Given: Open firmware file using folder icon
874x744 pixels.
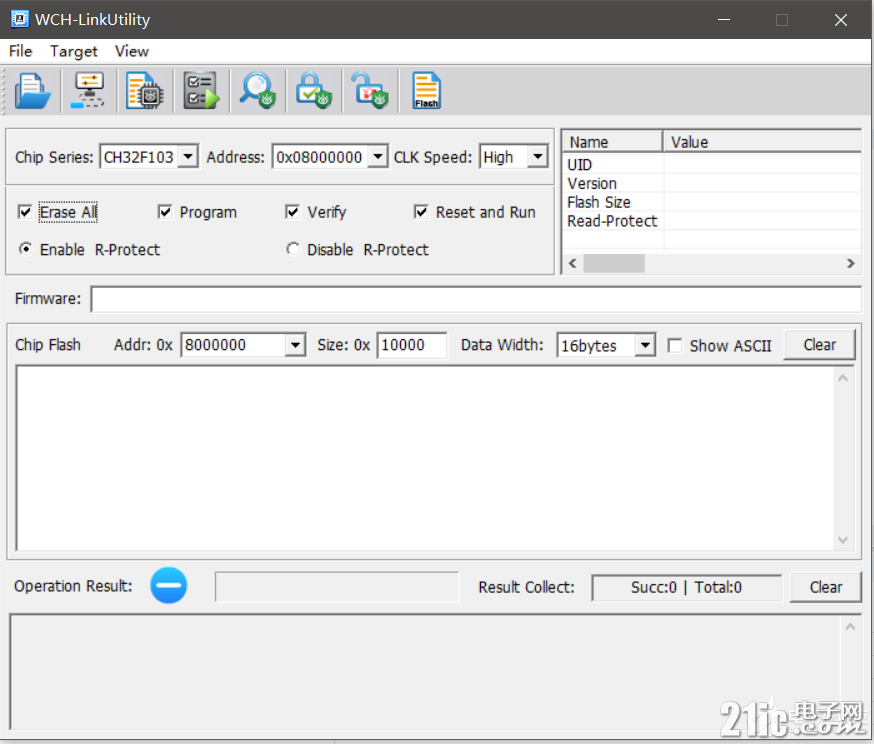Looking at the screenshot, I should 32,91.
